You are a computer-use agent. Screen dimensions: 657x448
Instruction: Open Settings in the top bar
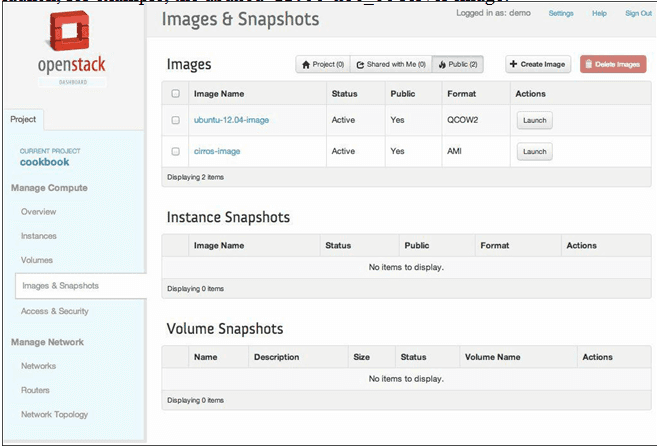click(561, 14)
